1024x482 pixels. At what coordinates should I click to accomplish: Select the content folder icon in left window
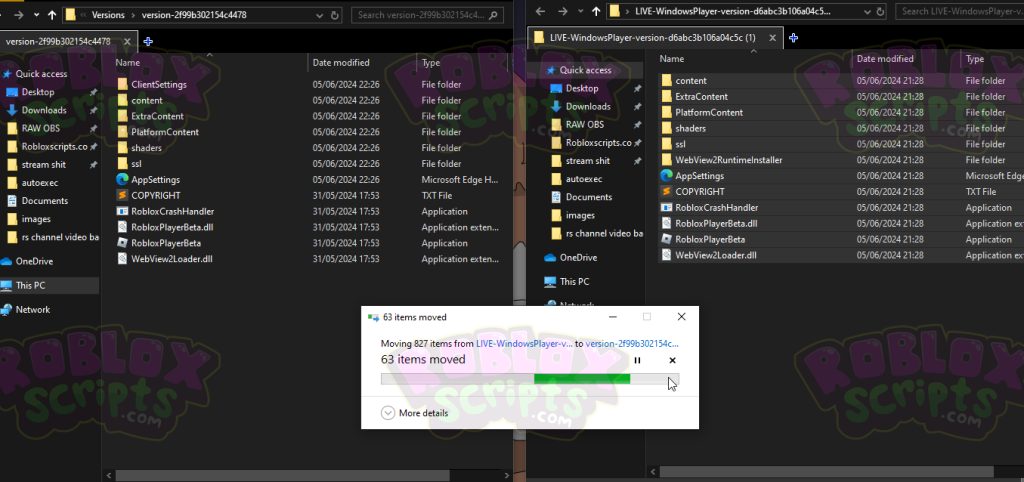122,101
